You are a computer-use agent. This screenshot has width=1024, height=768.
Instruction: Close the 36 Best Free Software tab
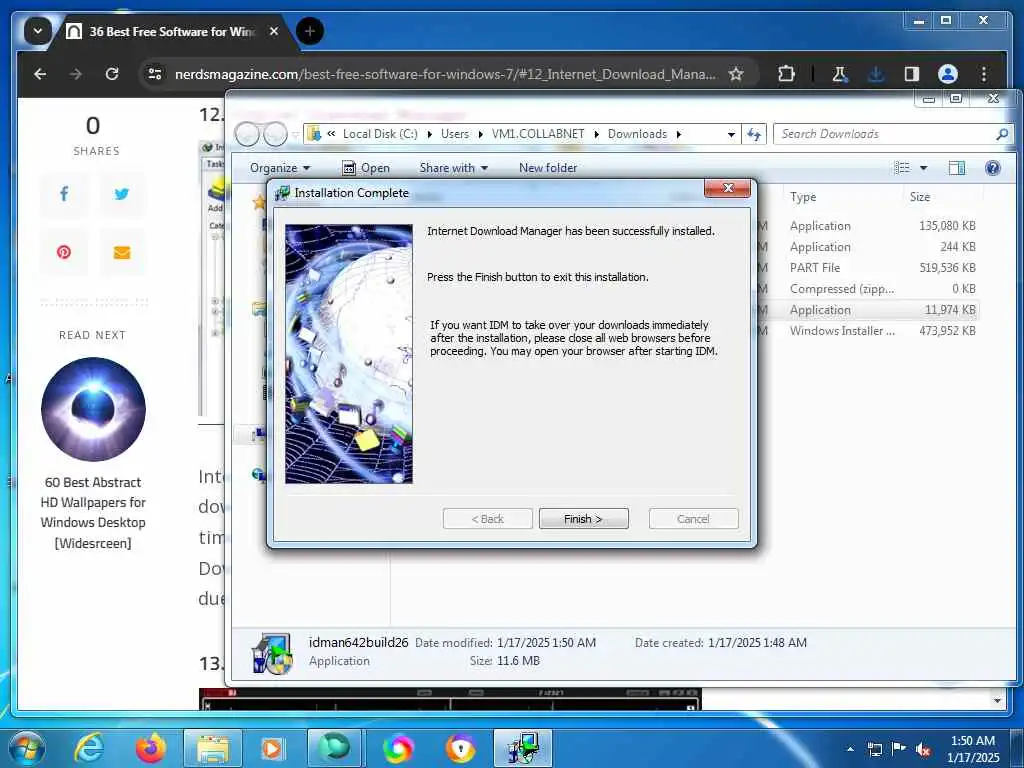click(x=274, y=31)
